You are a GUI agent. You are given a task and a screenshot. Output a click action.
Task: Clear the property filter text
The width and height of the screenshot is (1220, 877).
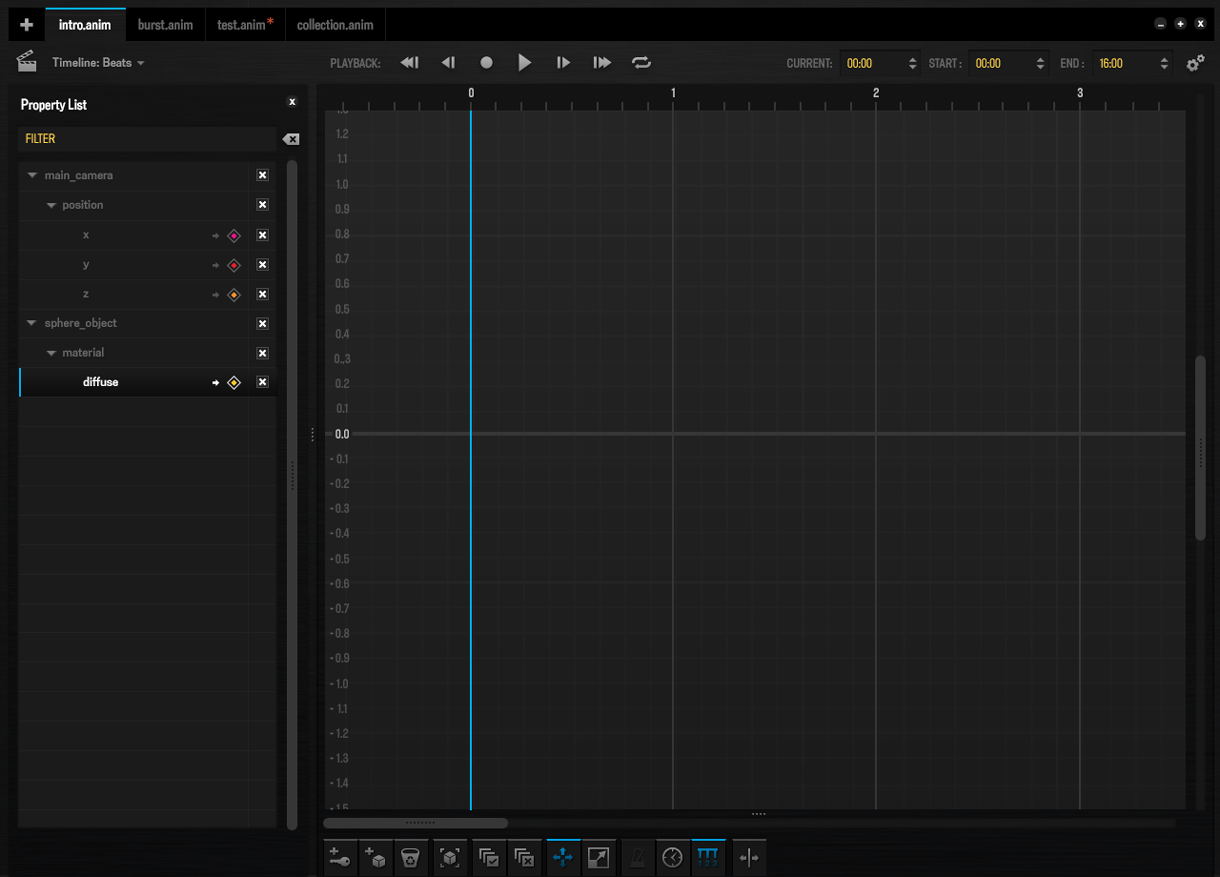click(290, 139)
